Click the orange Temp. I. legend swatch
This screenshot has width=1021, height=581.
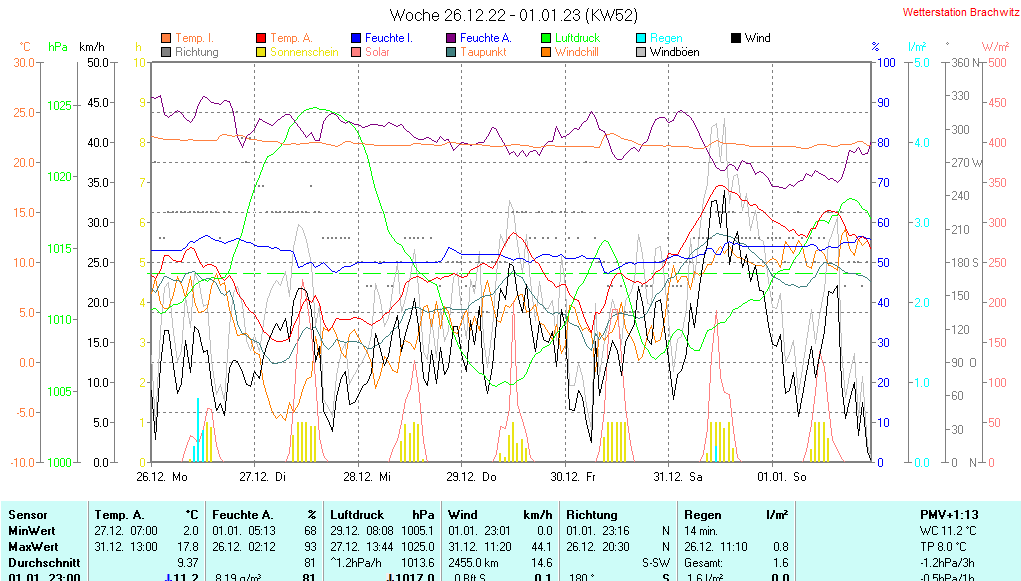166,38
